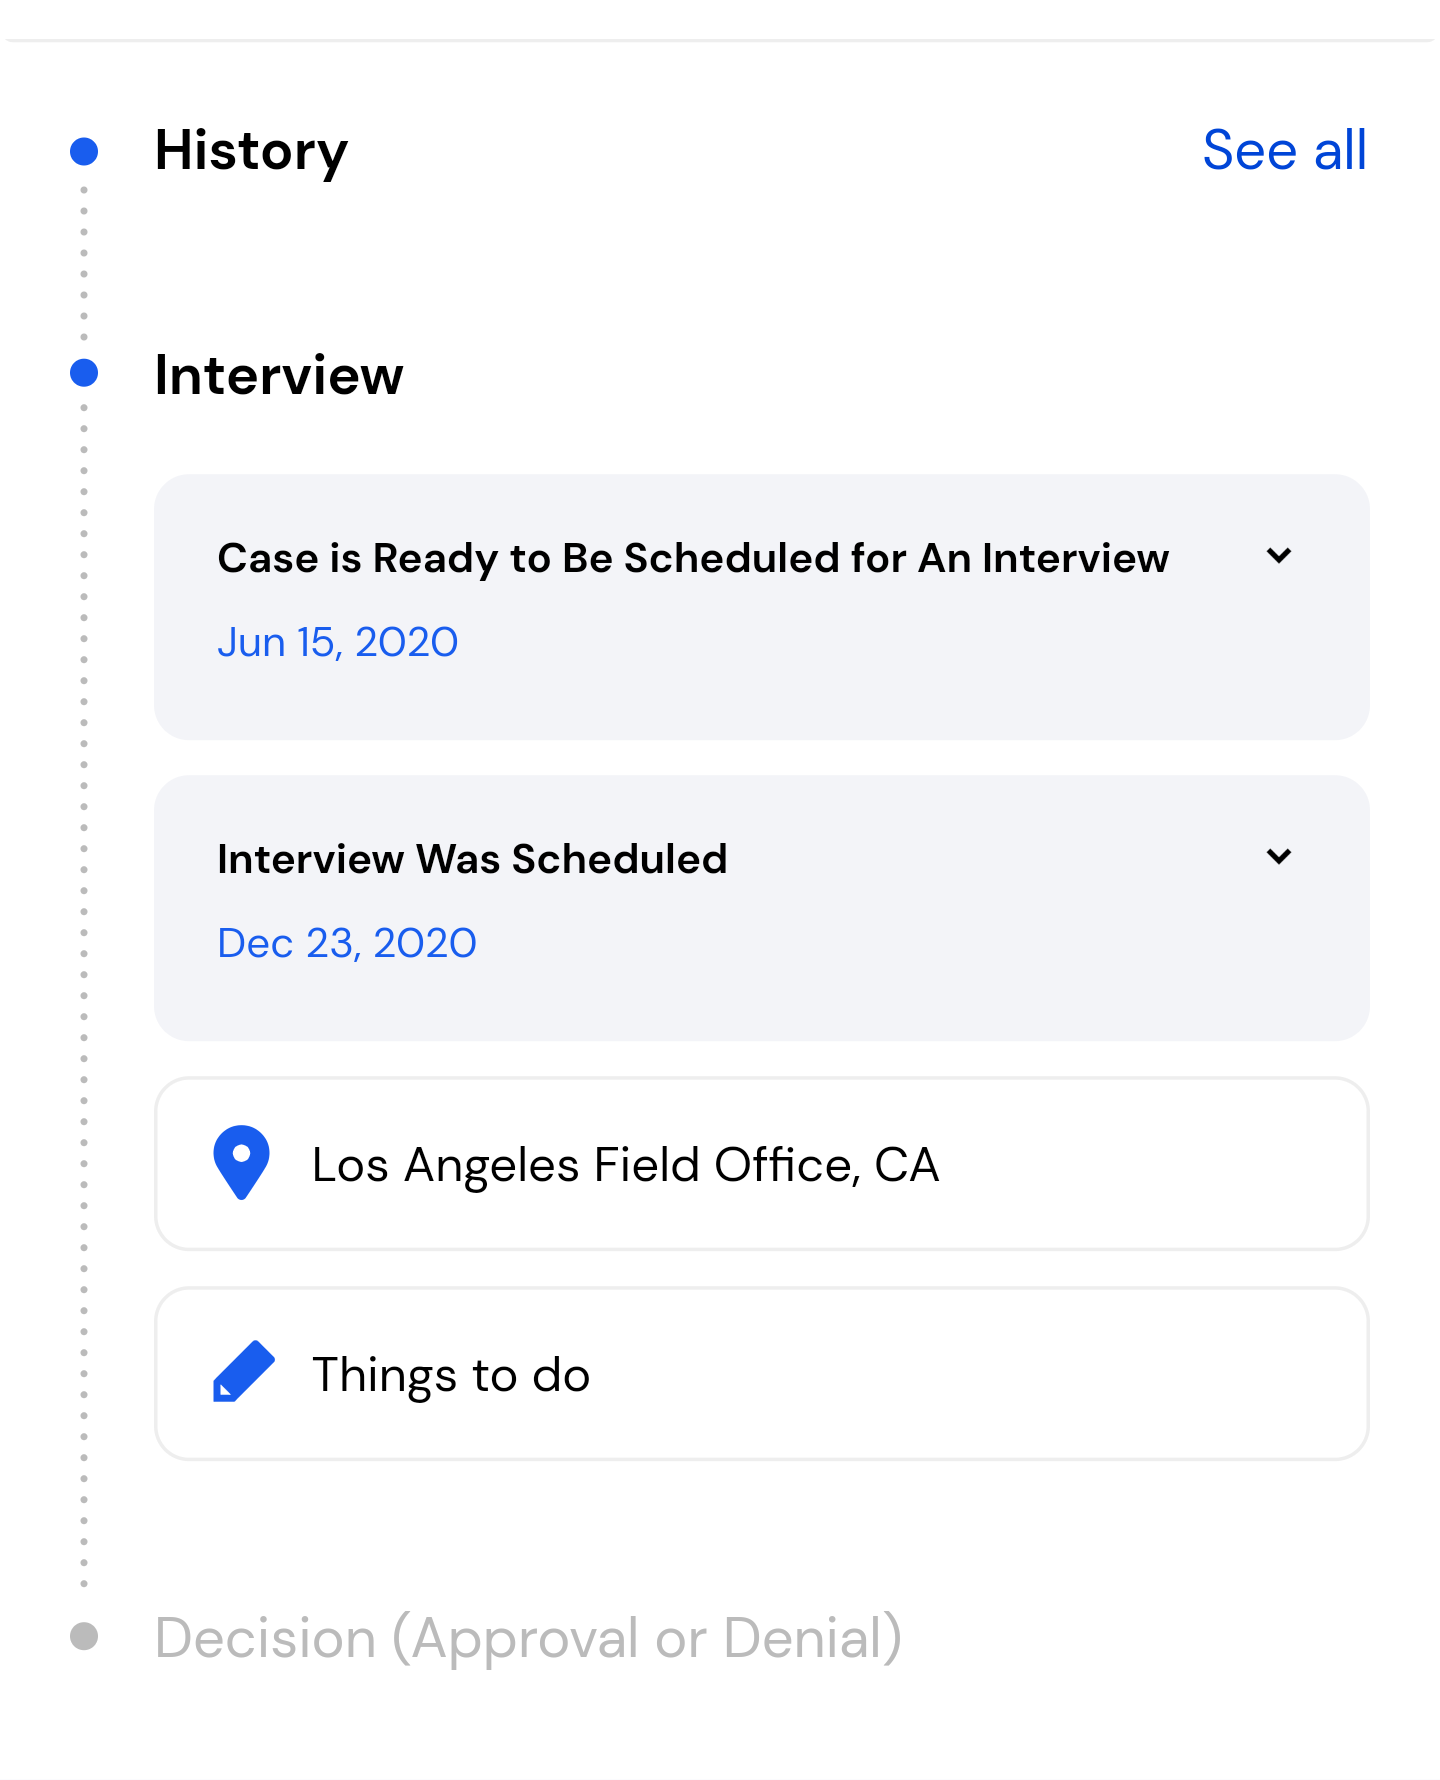Image resolution: width=1440 pixels, height=1780 pixels.
Task: Click the Jun 15, 2020 date
Action: 338,643
